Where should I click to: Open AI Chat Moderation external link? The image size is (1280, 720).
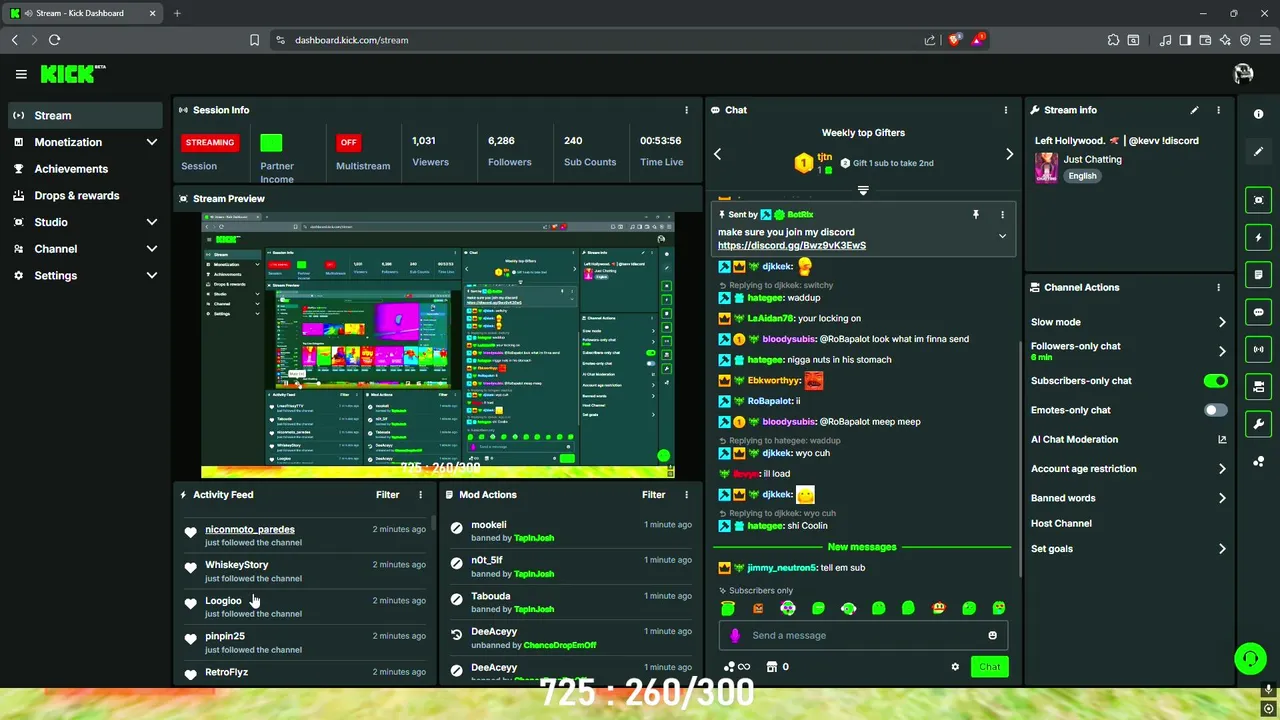pos(1222,439)
